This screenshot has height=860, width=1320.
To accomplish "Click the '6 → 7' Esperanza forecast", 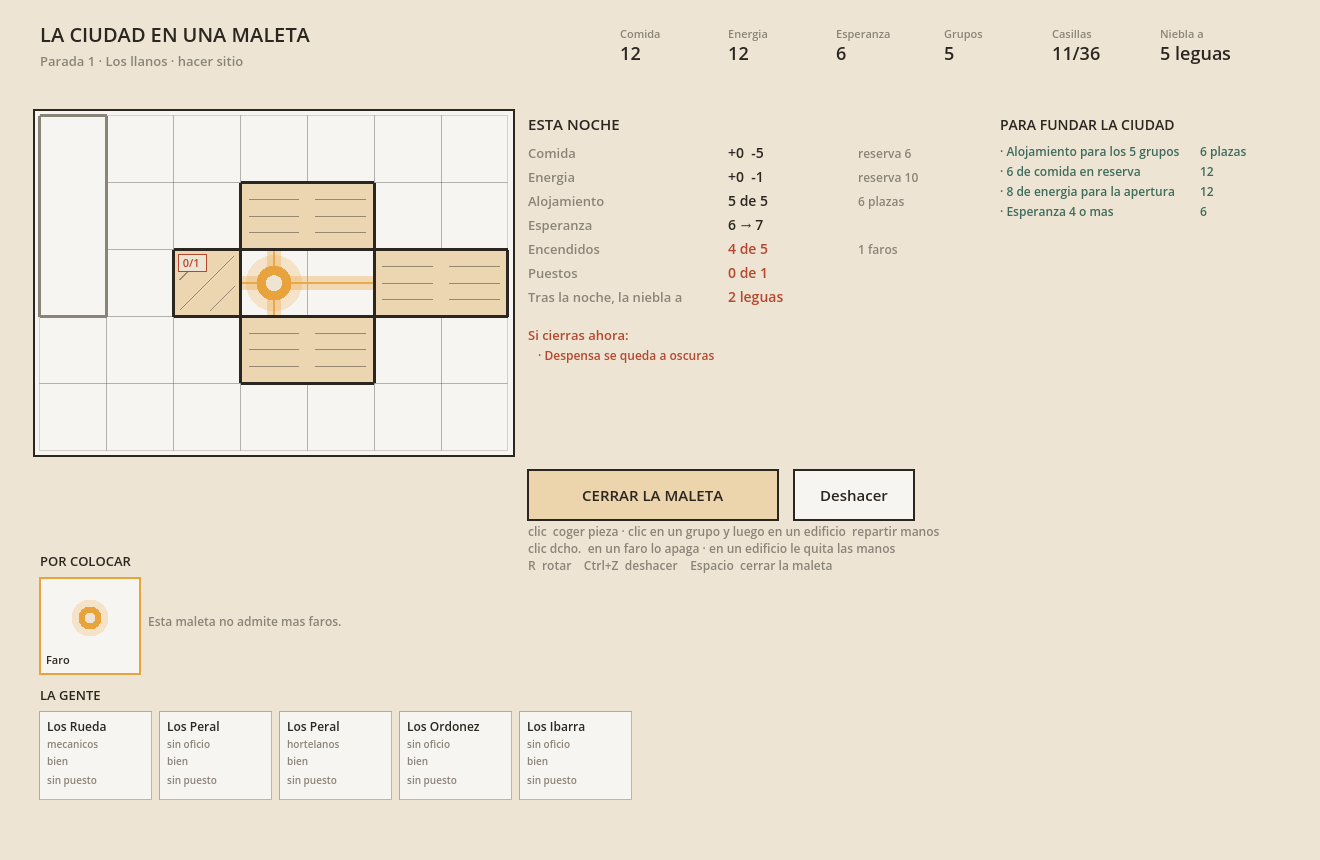I will [746, 225].
